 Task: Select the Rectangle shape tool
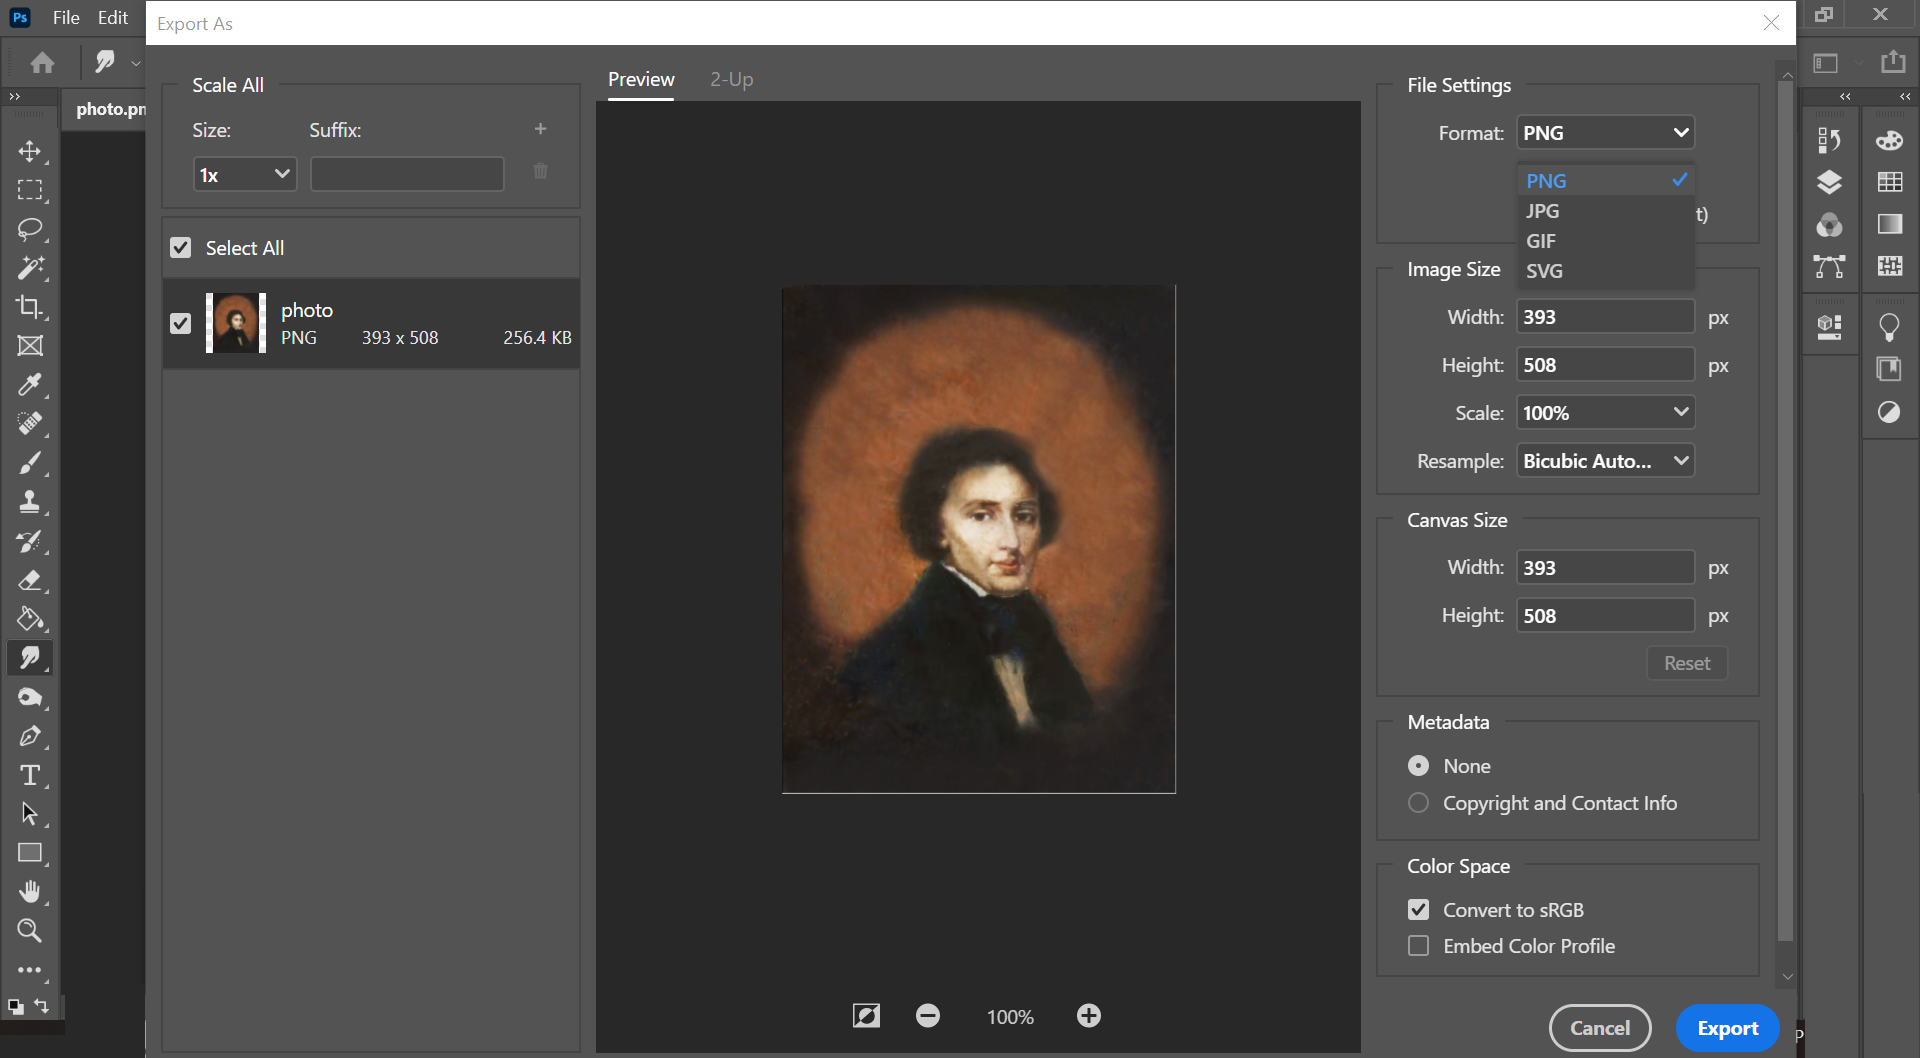coord(30,853)
